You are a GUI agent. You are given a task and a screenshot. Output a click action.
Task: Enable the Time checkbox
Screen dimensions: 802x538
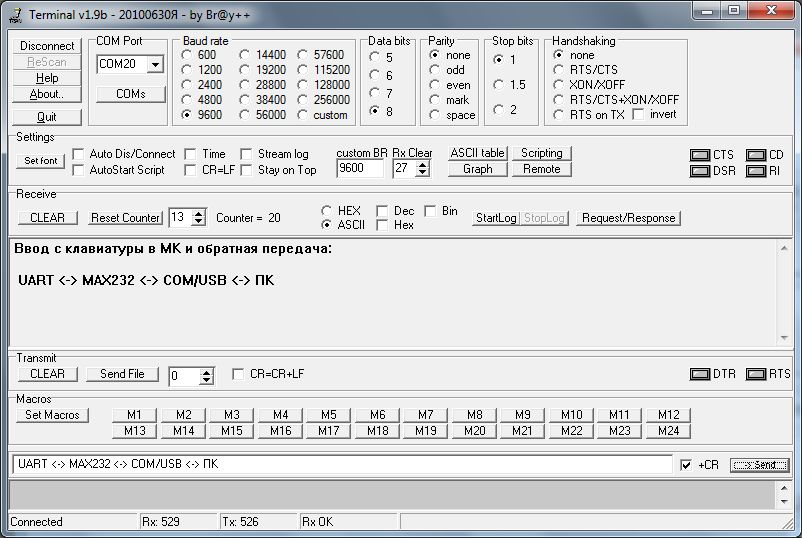190,154
